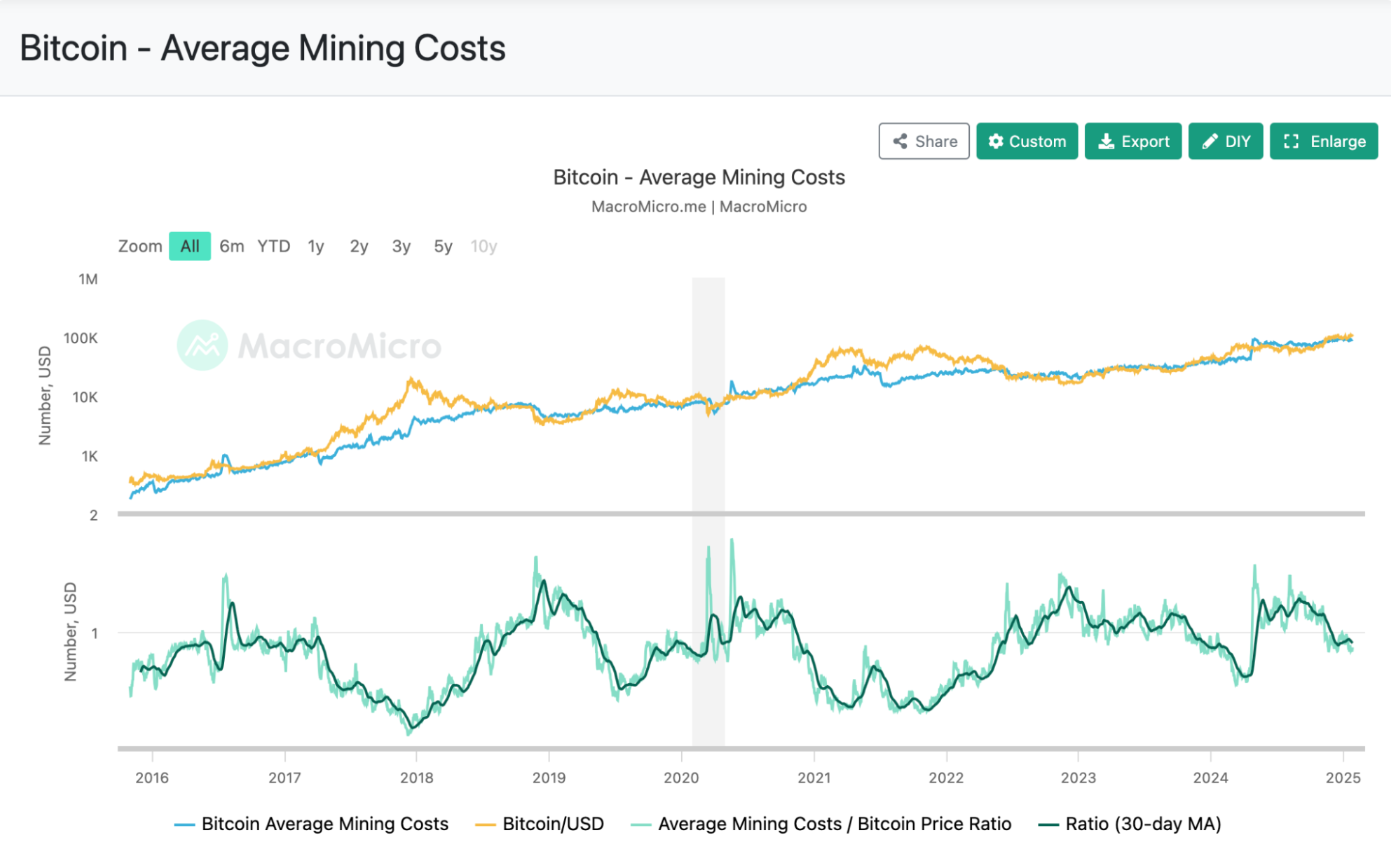
Task: Click the MacroMicro.me subtitle link
Action: coord(648,207)
